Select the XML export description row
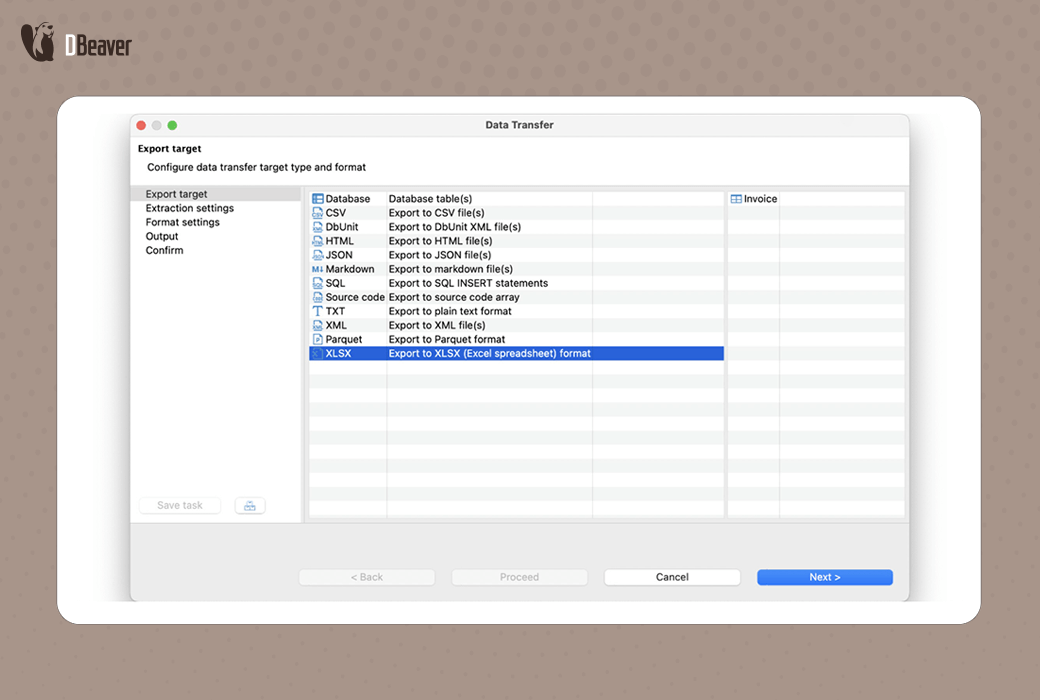 (x=437, y=325)
